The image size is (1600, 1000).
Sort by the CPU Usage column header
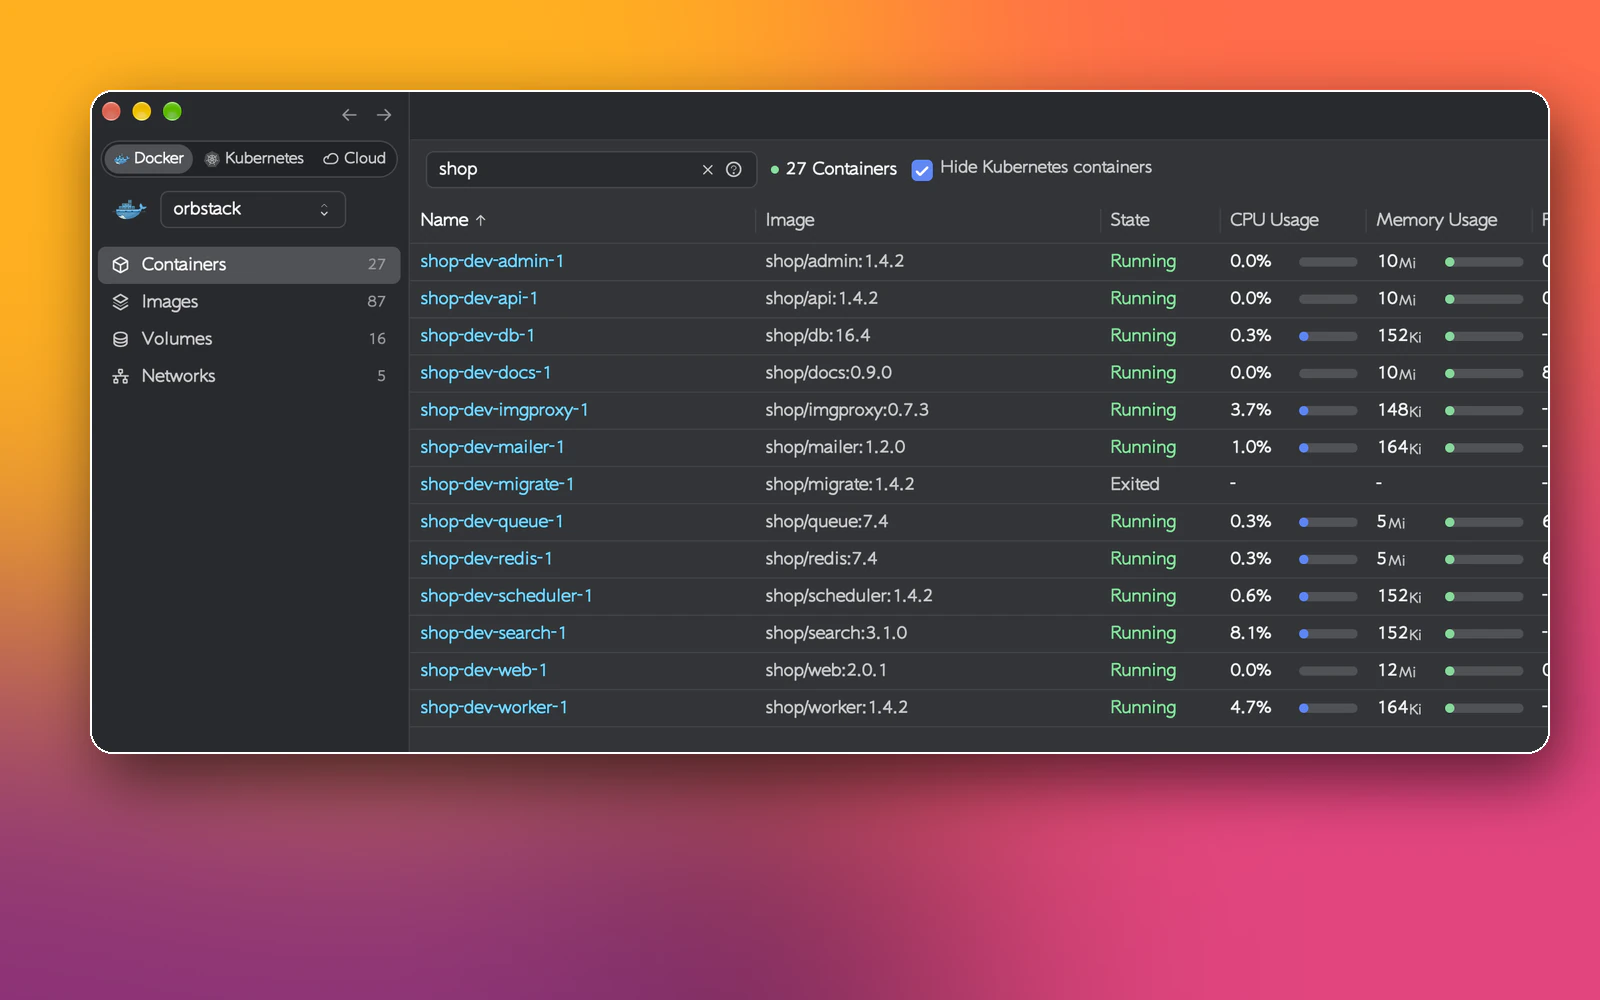click(1274, 220)
